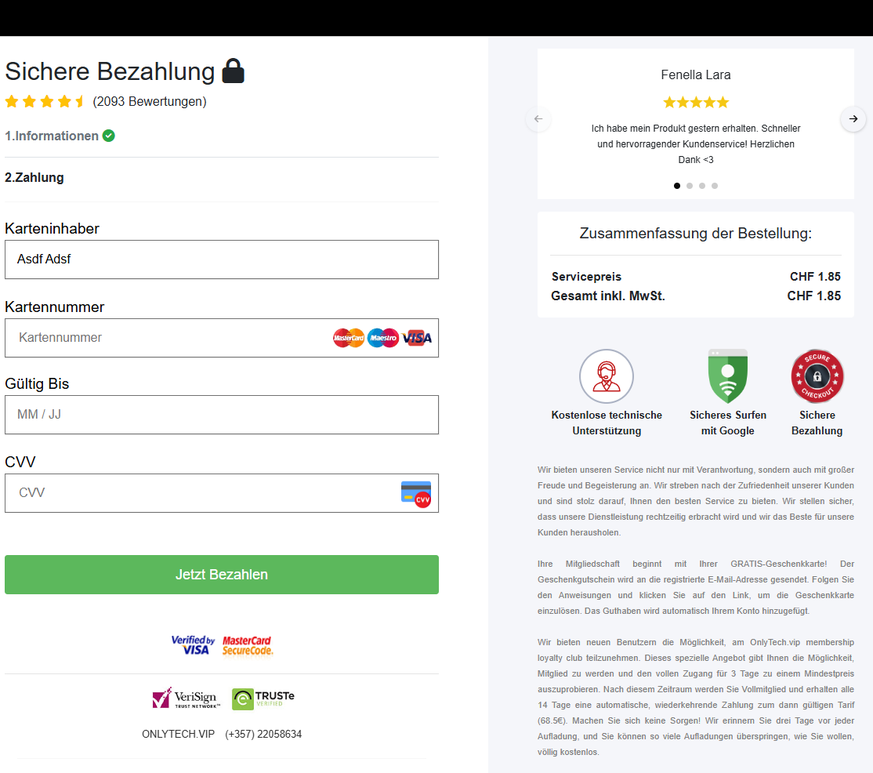This screenshot has height=773, width=873.
Task: Select the Karteninhaber name field
Action: 221,259
